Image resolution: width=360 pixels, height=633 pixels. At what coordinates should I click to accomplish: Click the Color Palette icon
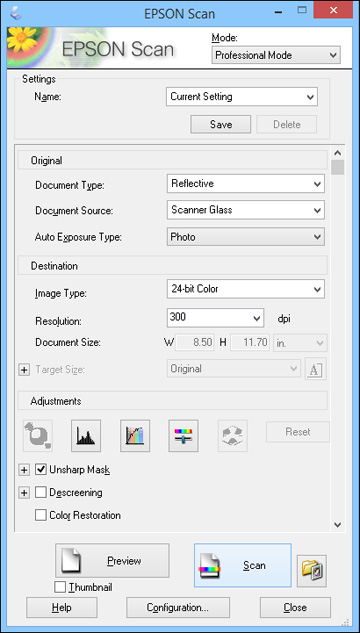coord(232,436)
